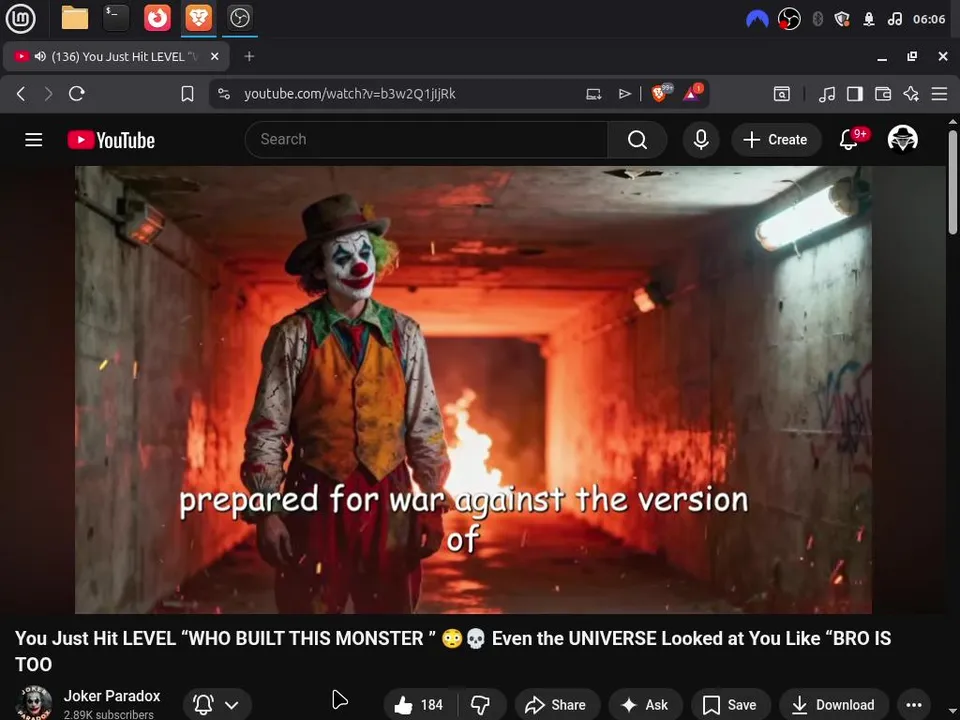The height and width of the screenshot is (720, 960).
Task: Open Brave Shields lion icon
Action: [x=661, y=93]
